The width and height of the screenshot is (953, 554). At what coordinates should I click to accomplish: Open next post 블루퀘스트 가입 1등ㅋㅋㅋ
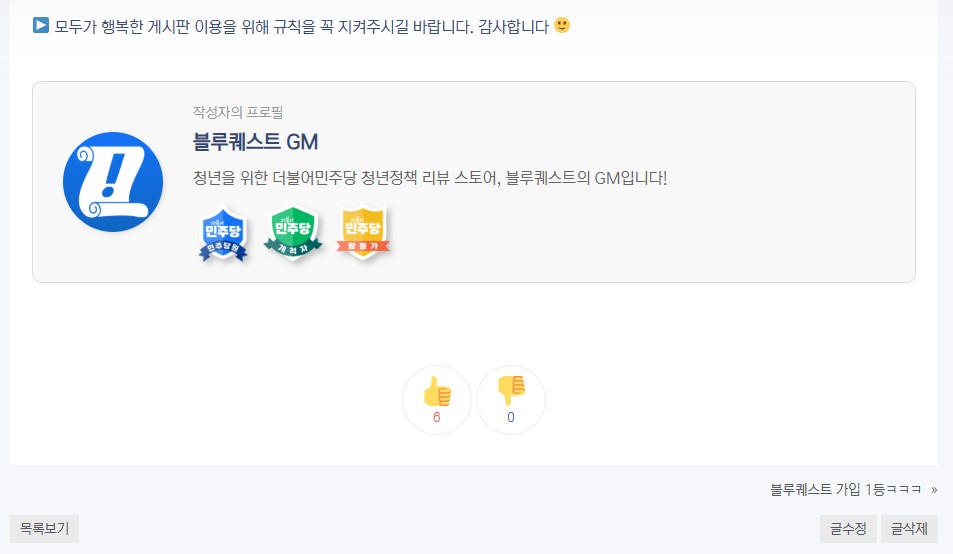[x=845, y=490]
